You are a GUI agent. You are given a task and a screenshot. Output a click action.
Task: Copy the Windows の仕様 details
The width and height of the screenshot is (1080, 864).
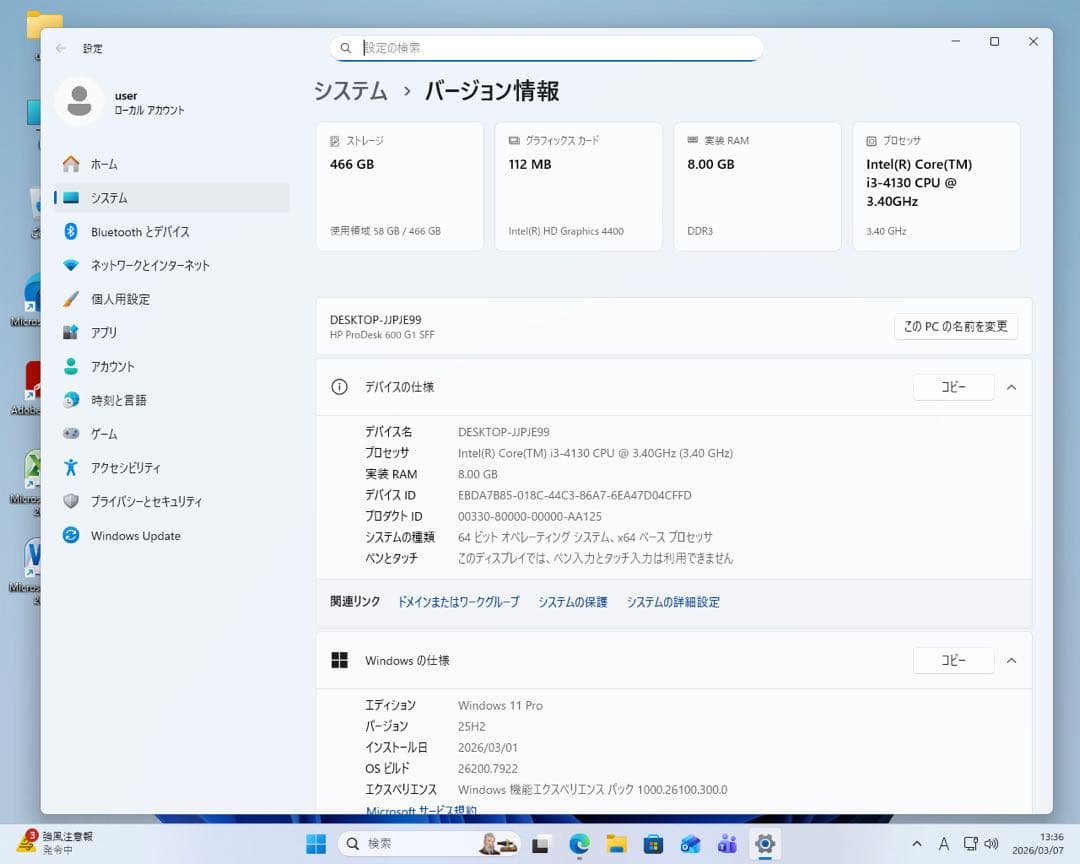[953, 660]
